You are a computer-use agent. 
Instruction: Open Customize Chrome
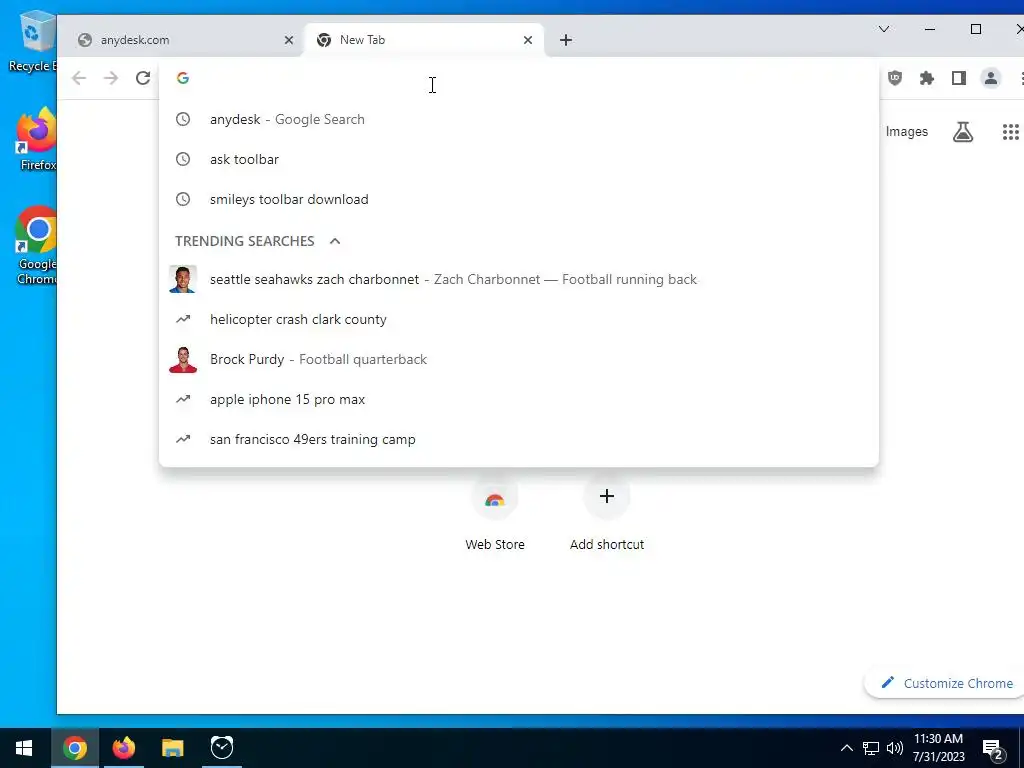tap(946, 683)
